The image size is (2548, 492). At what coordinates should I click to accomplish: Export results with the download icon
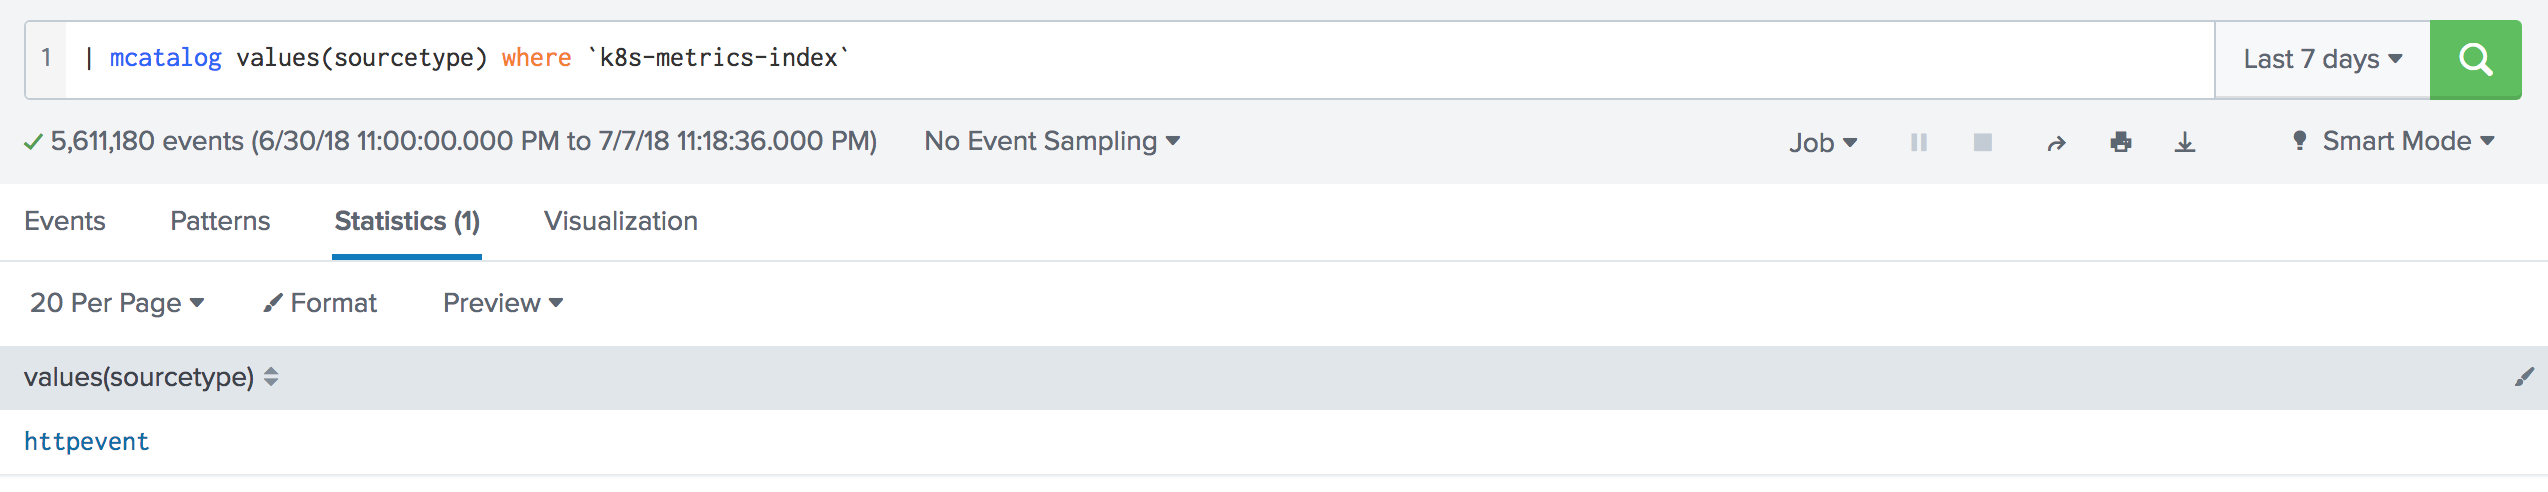pyautogui.click(x=2185, y=143)
